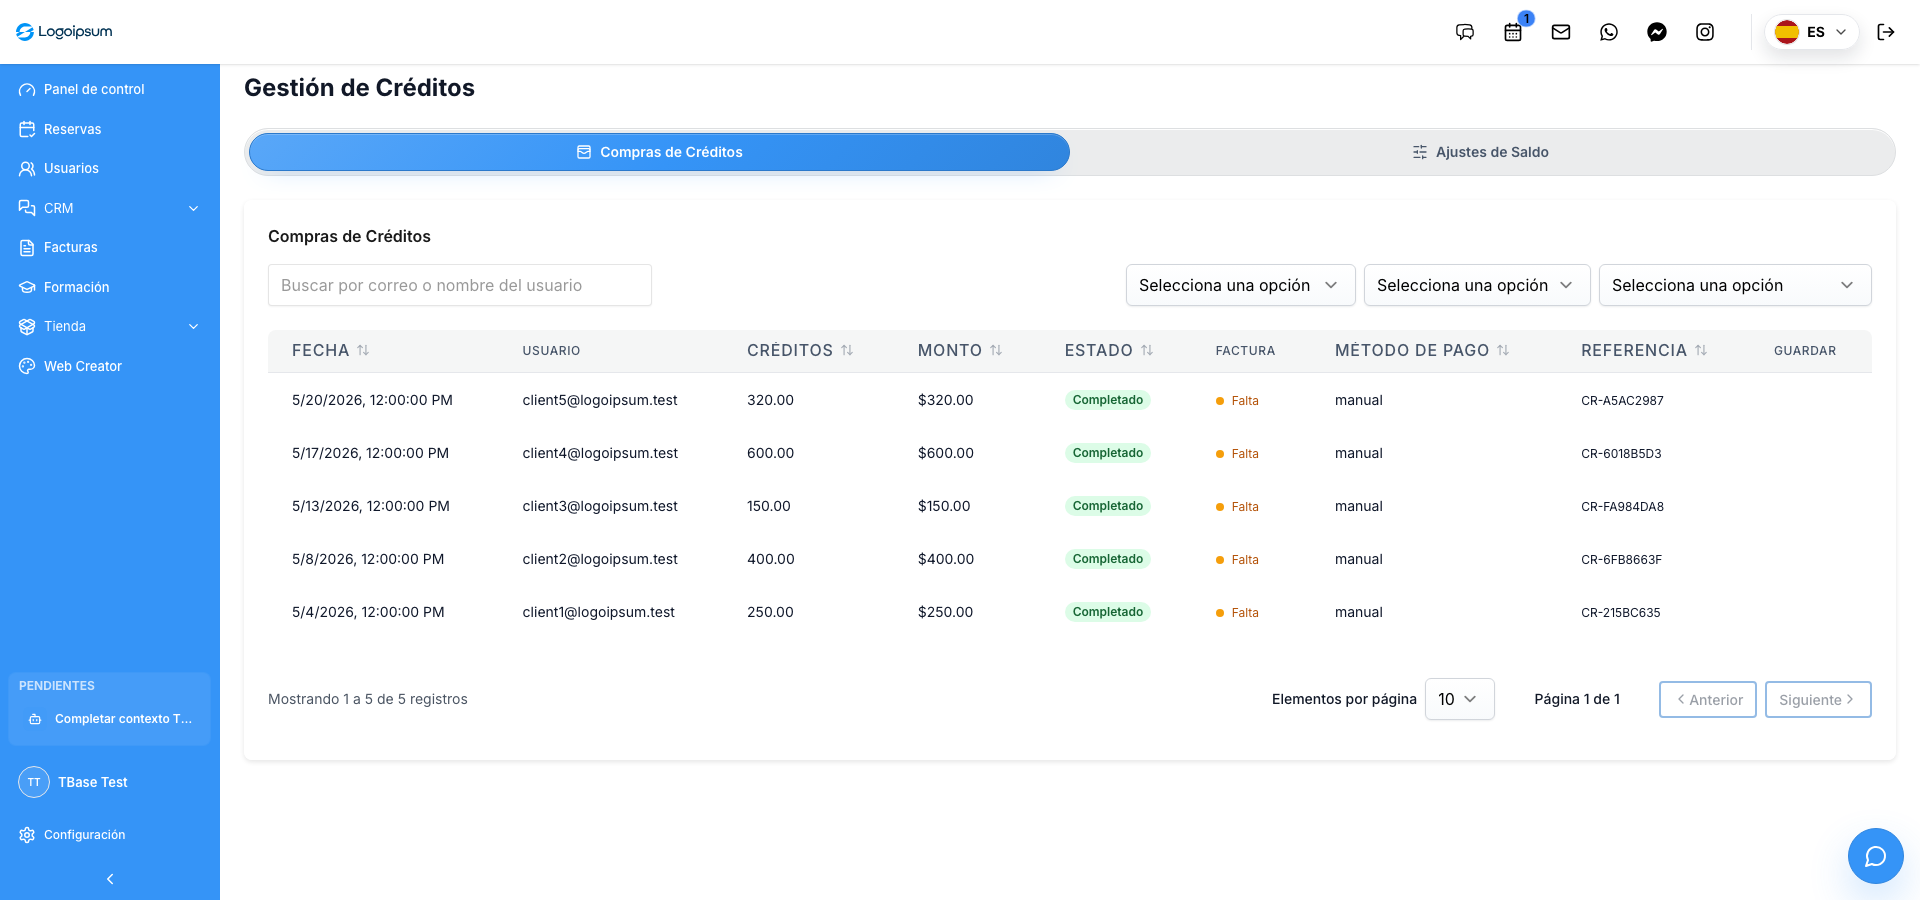
Task: Collapse the sidebar with the left arrow
Action: coord(110,879)
